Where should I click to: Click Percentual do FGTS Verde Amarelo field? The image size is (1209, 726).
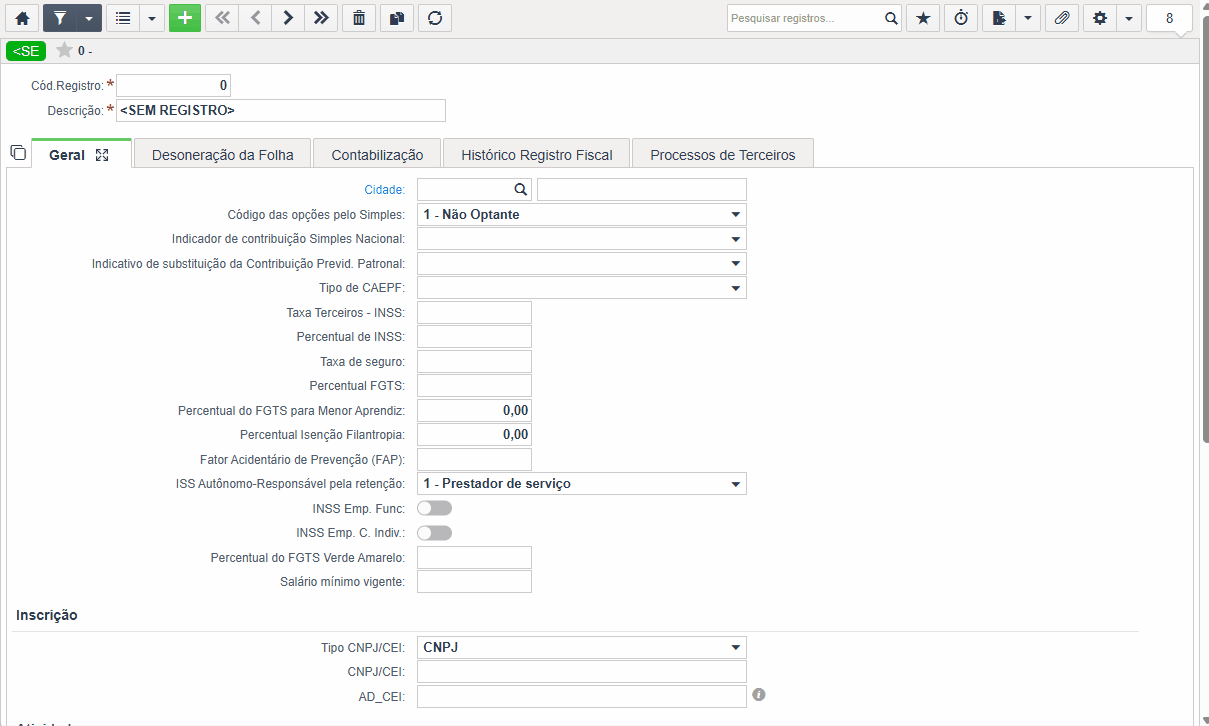pos(474,557)
